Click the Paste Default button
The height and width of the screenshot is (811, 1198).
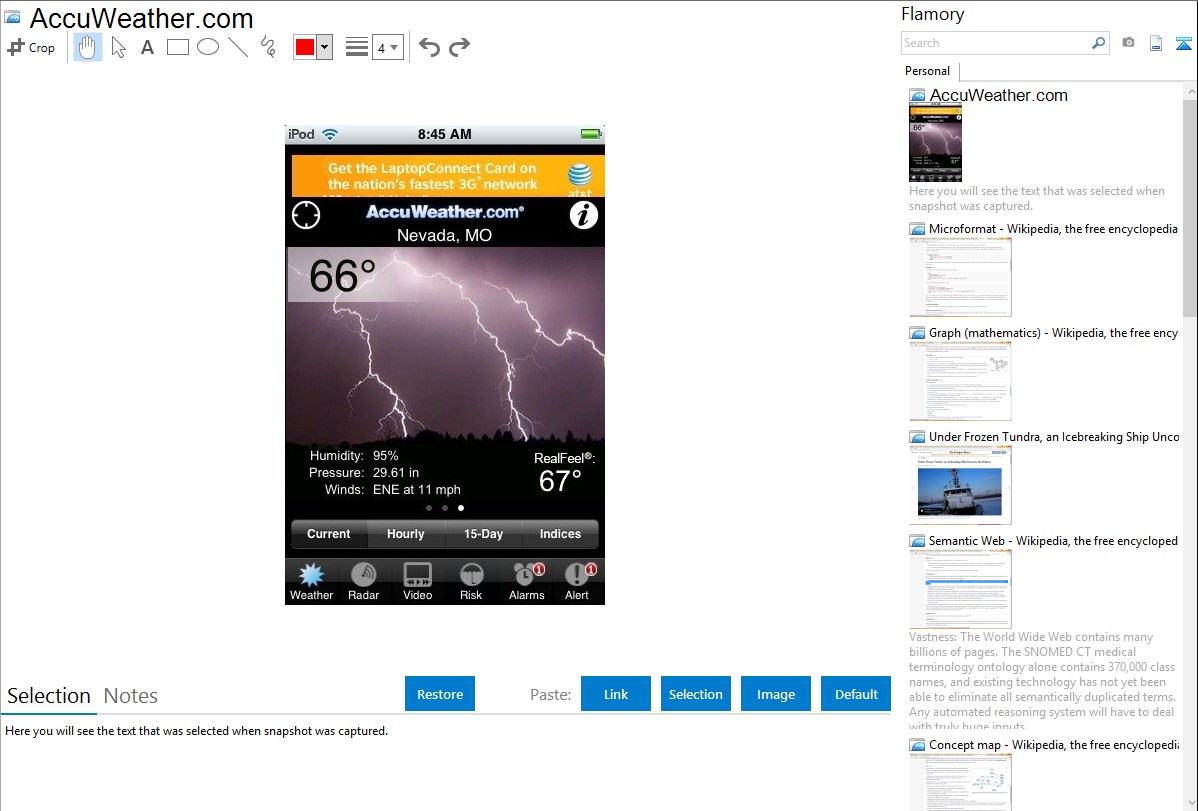856,694
